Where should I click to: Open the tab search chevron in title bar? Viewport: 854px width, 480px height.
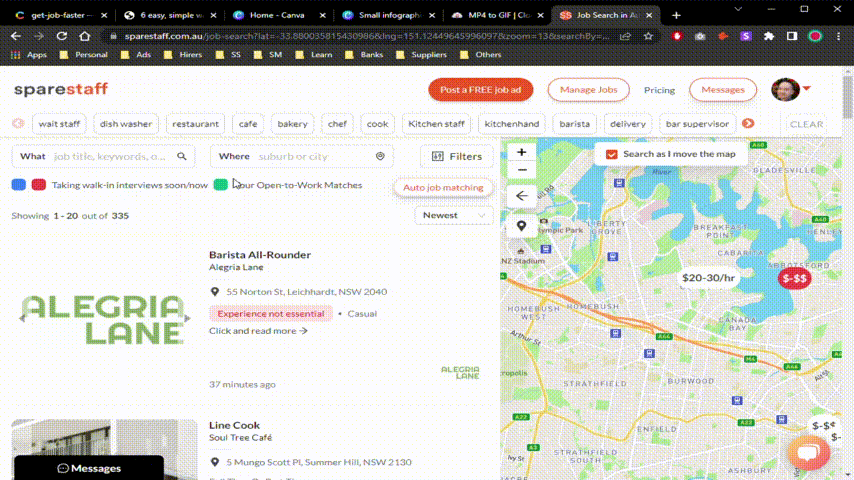point(738,9)
